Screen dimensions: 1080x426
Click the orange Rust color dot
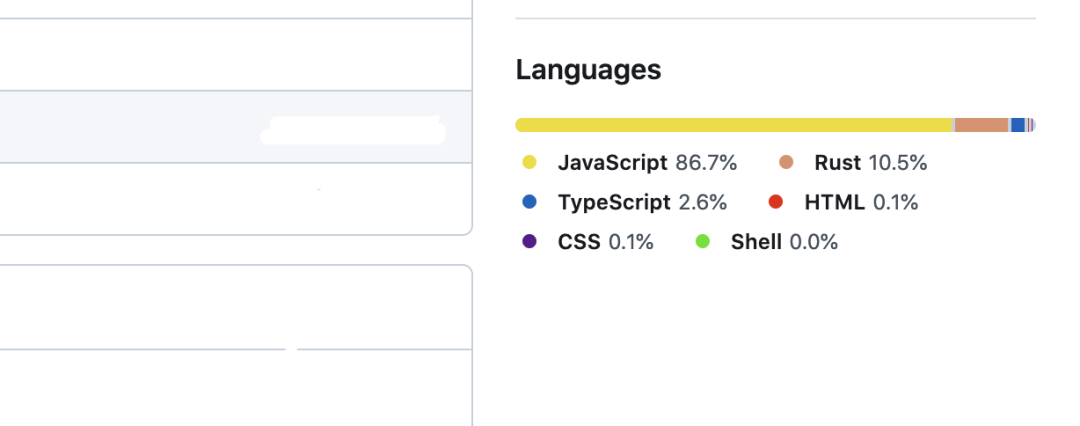(x=786, y=162)
